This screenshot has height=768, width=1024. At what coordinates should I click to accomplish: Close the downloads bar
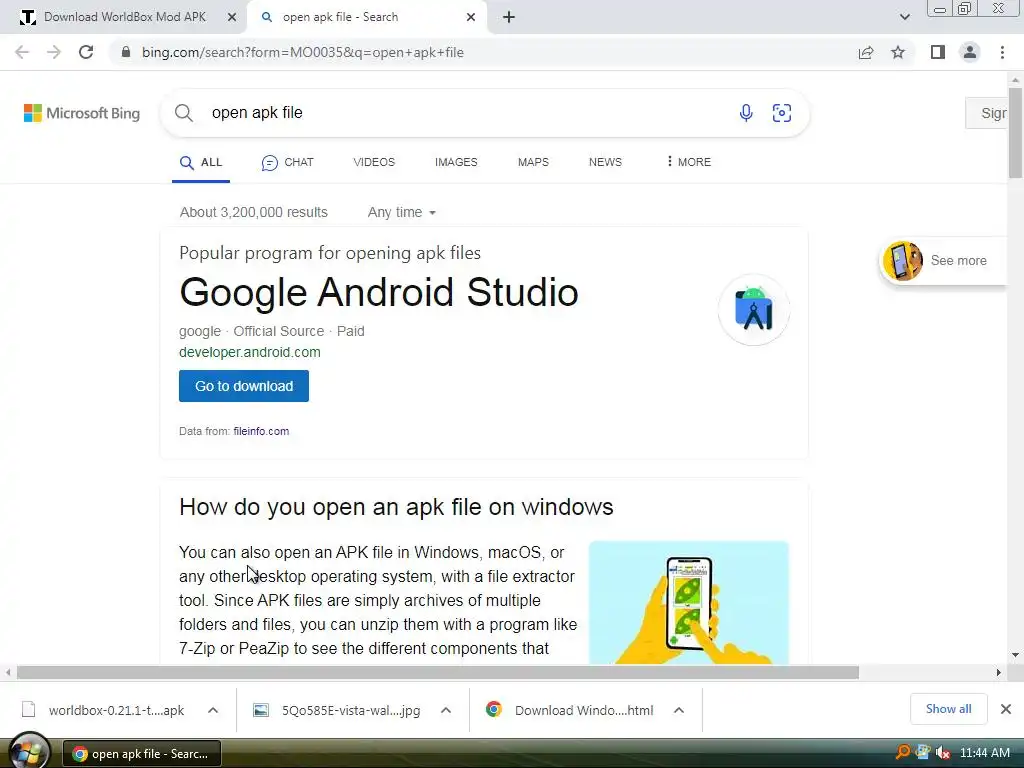tap(1006, 709)
